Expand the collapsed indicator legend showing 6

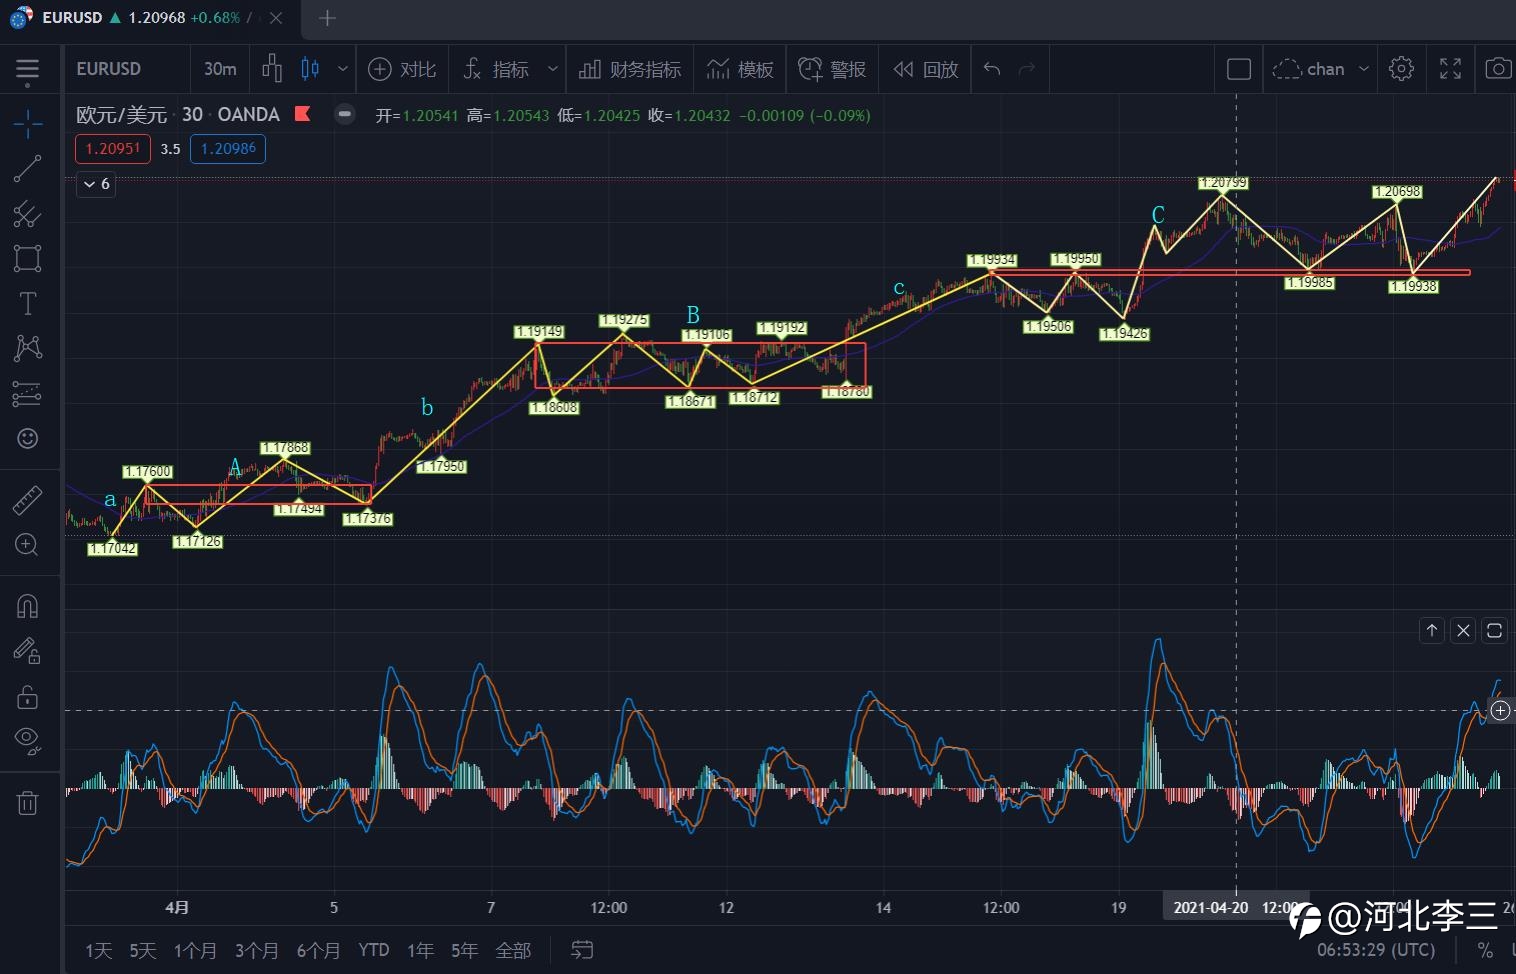(x=96, y=184)
